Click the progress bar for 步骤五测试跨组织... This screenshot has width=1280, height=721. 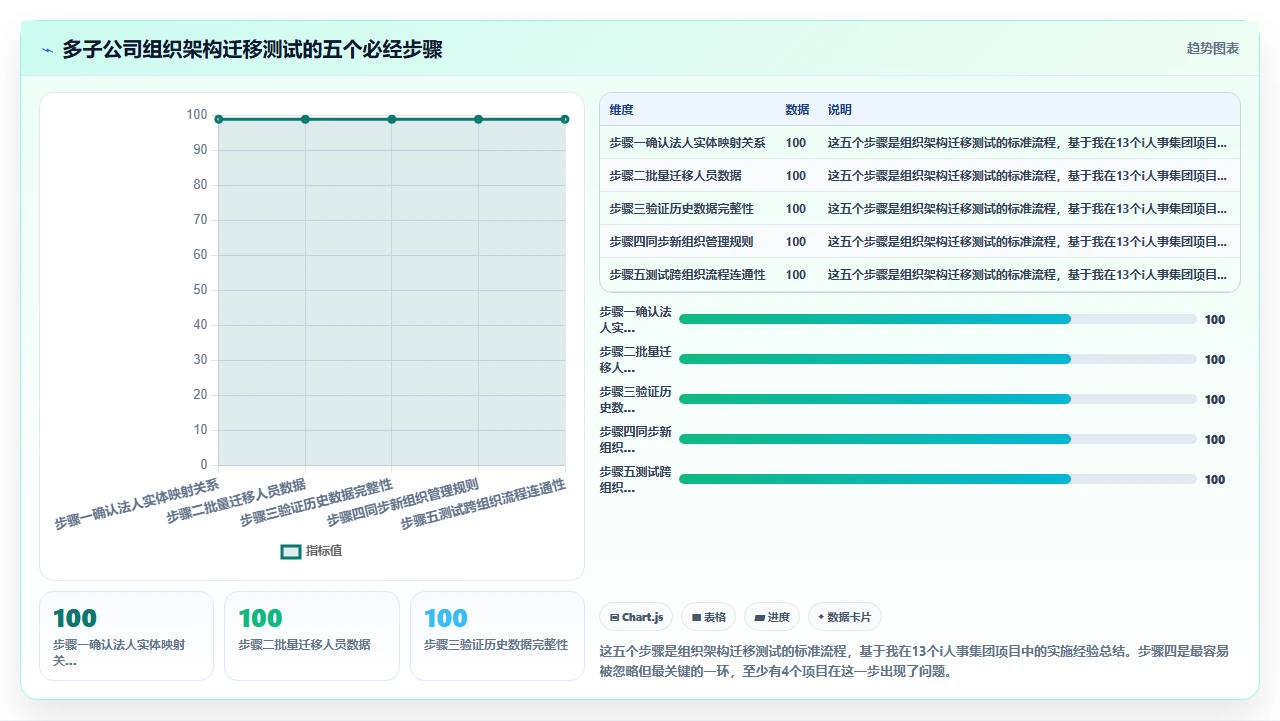(937, 479)
